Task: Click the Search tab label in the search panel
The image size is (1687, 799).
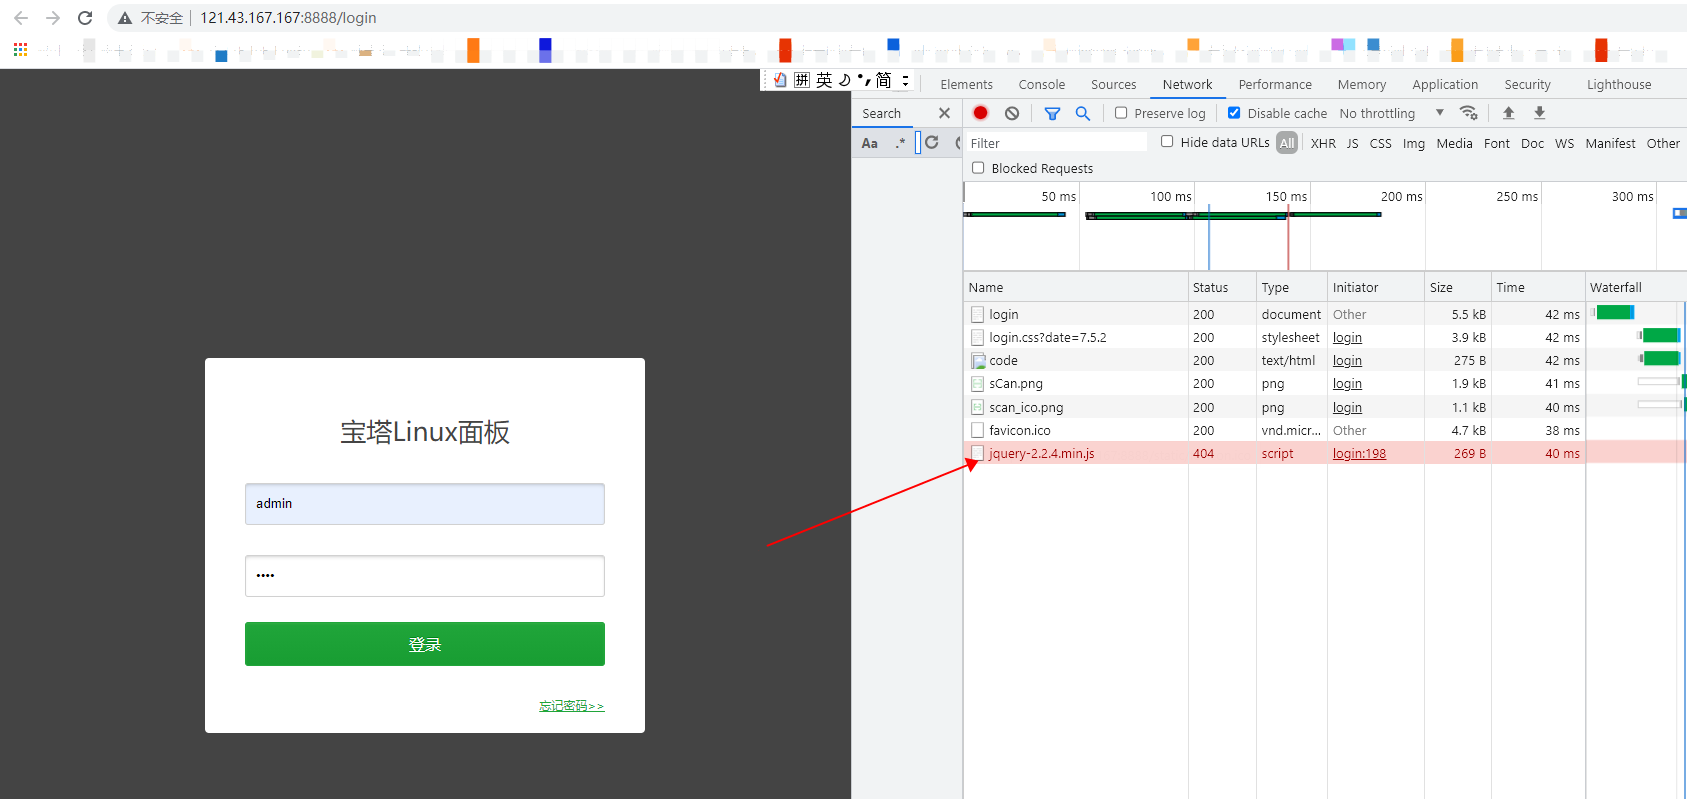Action: [x=881, y=113]
